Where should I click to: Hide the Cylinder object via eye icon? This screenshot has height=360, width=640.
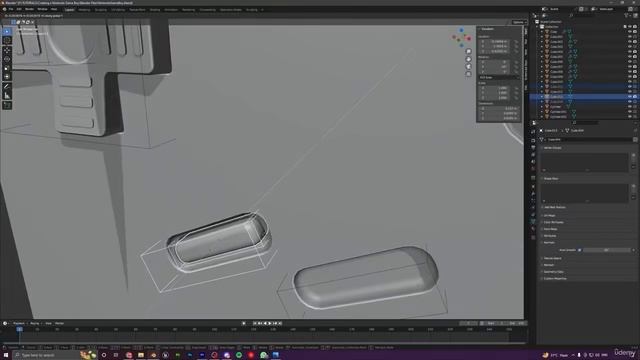[630, 107]
